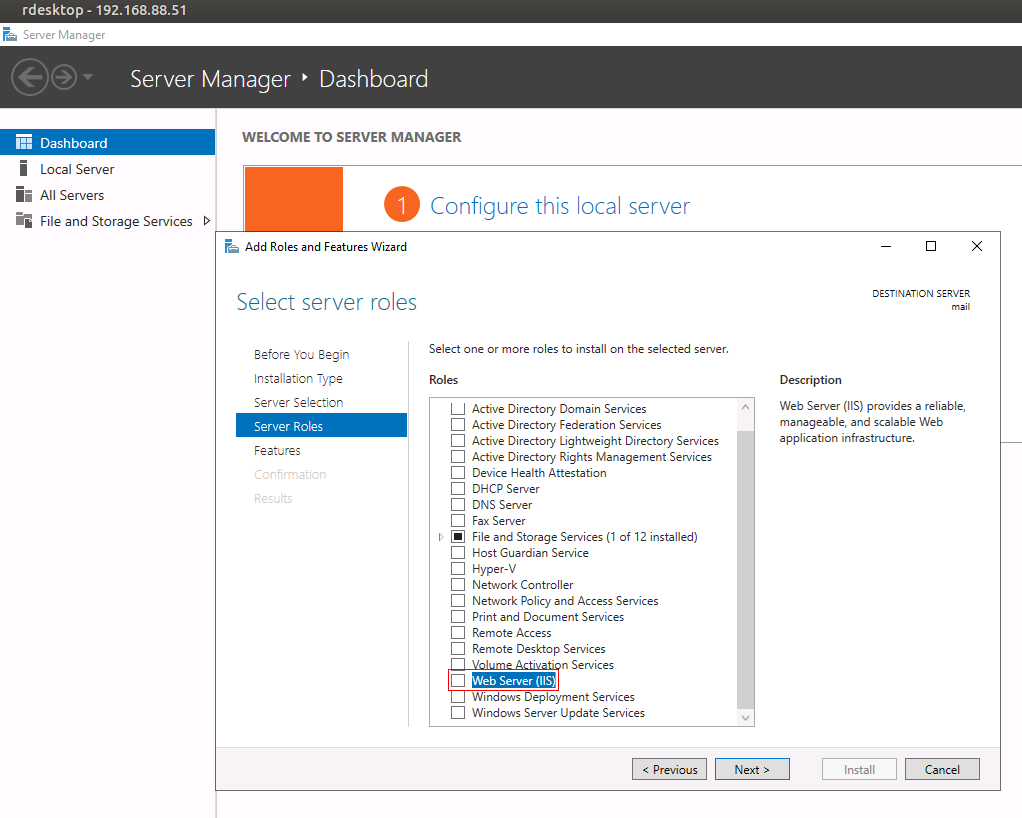Click roles list scroll up arrow
The image size is (1022, 818).
pos(746,407)
